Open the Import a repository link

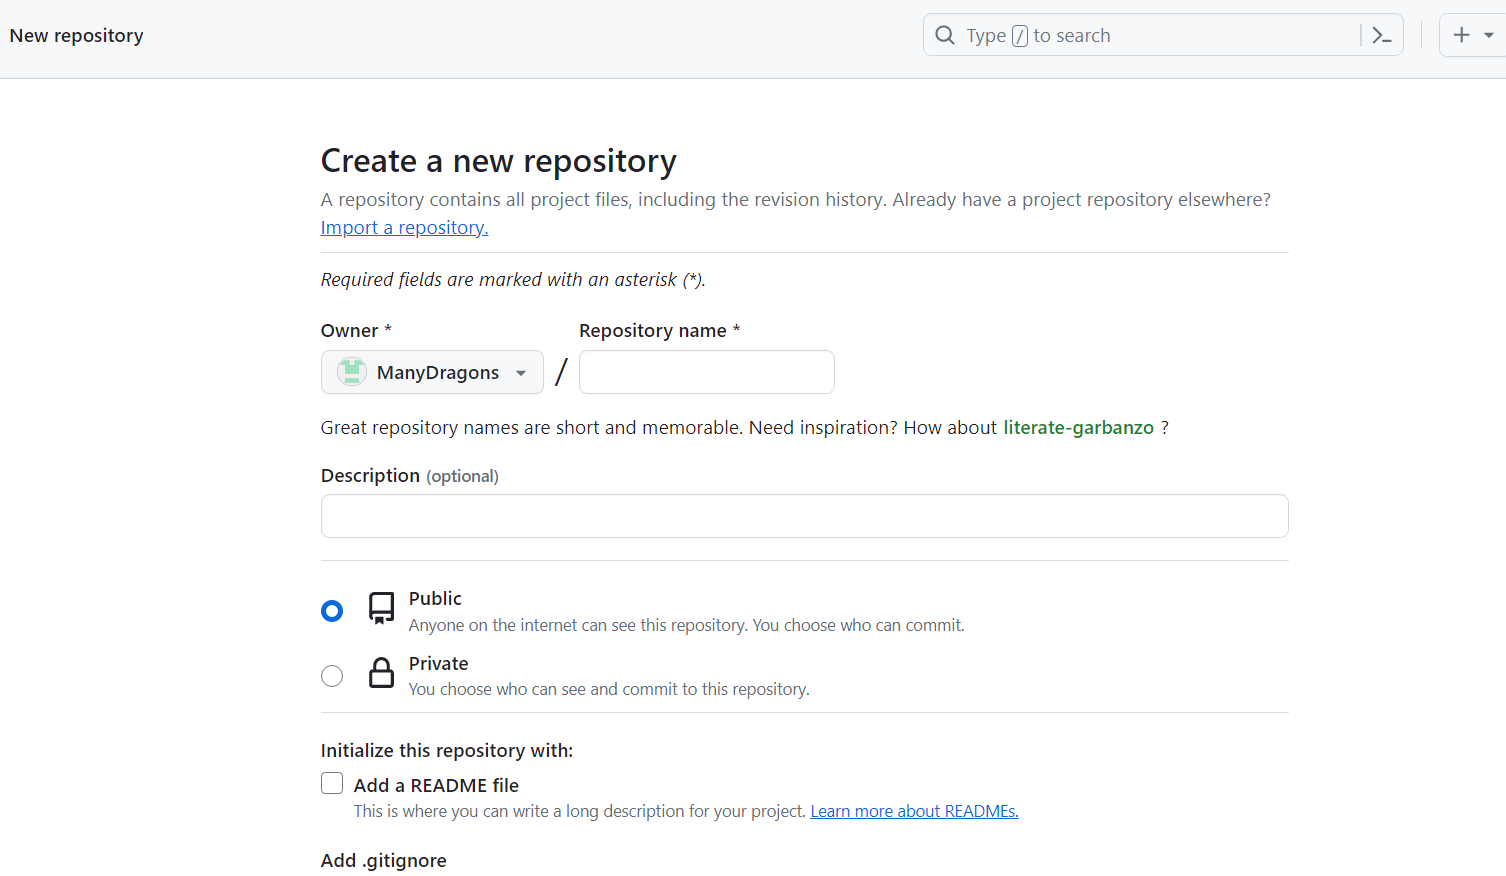pos(404,228)
